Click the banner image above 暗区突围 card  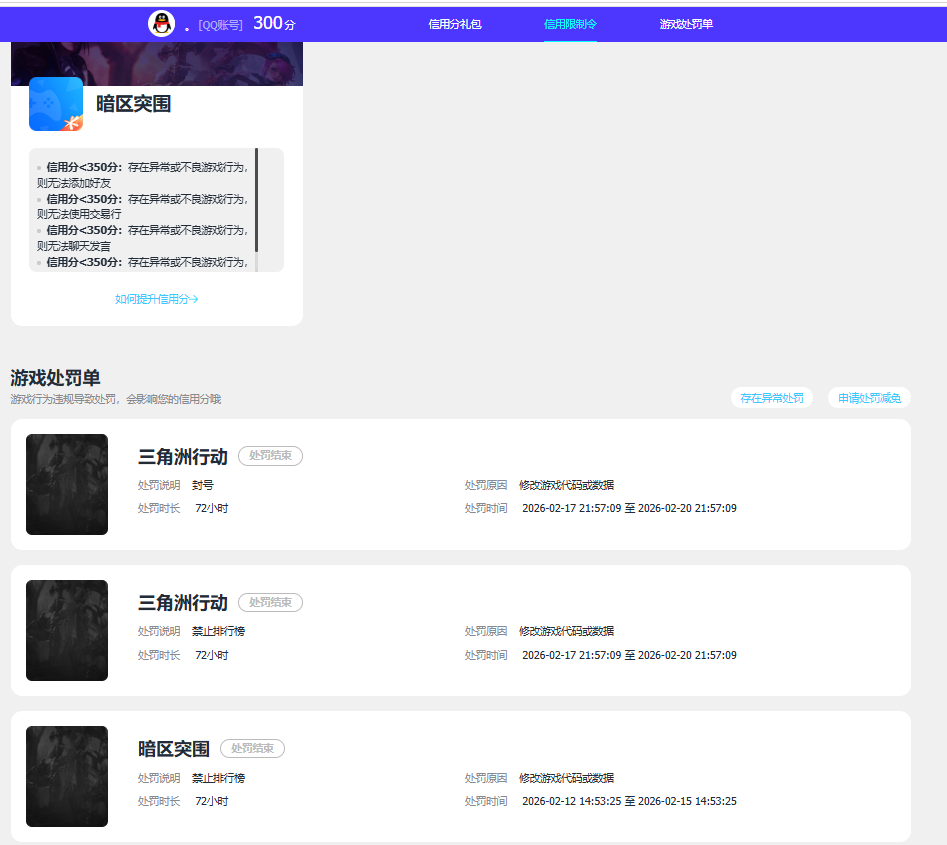point(157,64)
